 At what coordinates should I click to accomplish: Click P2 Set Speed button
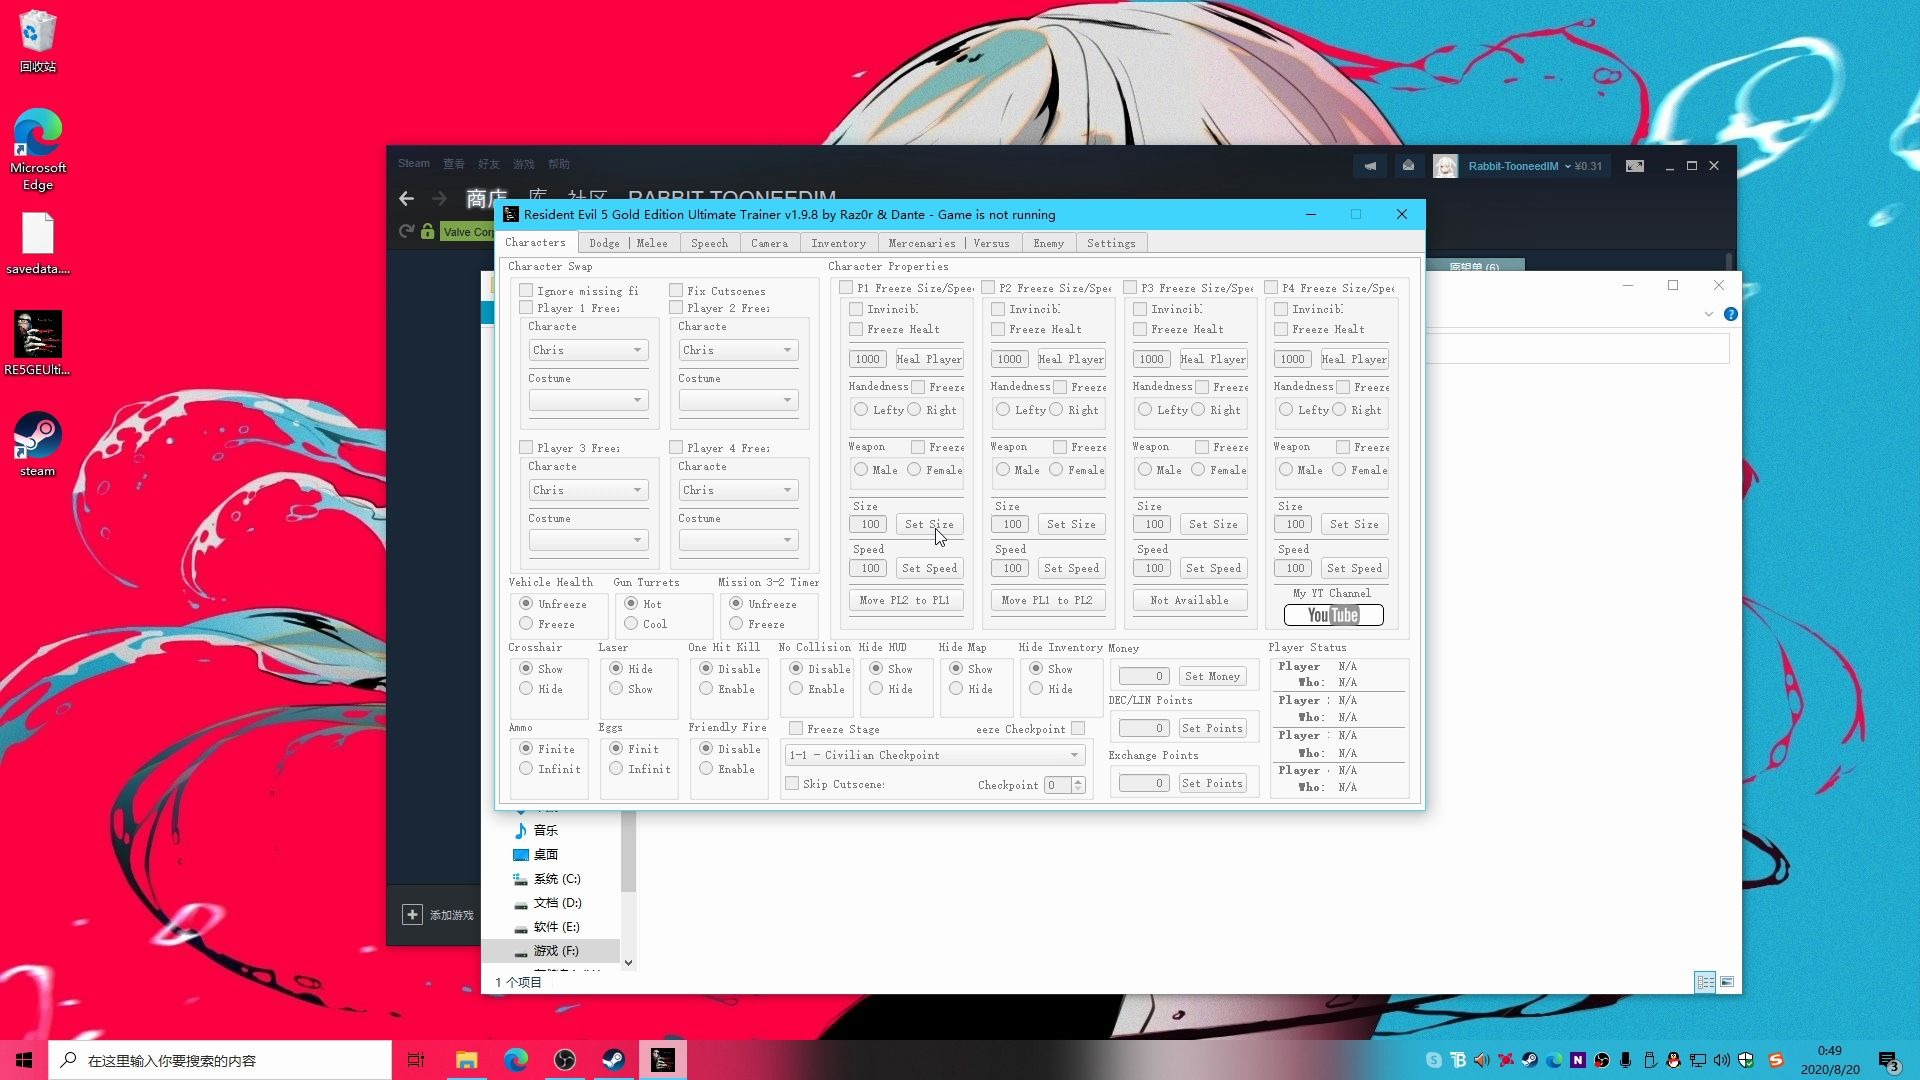pyautogui.click(x=1071, y=568)
